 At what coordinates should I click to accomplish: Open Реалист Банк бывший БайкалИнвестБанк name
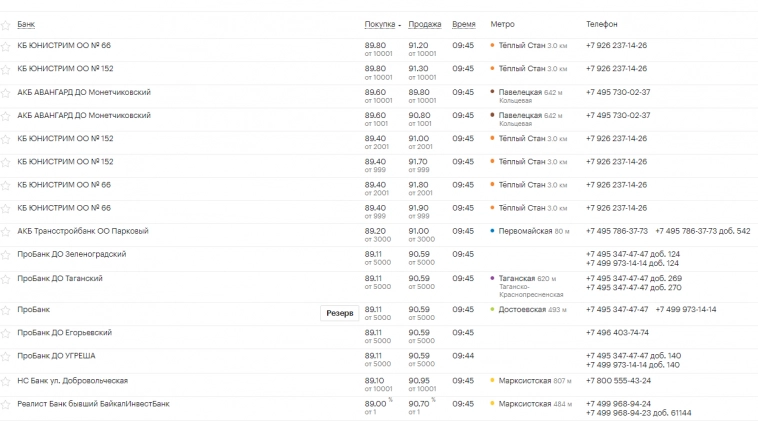pos(93,404)
